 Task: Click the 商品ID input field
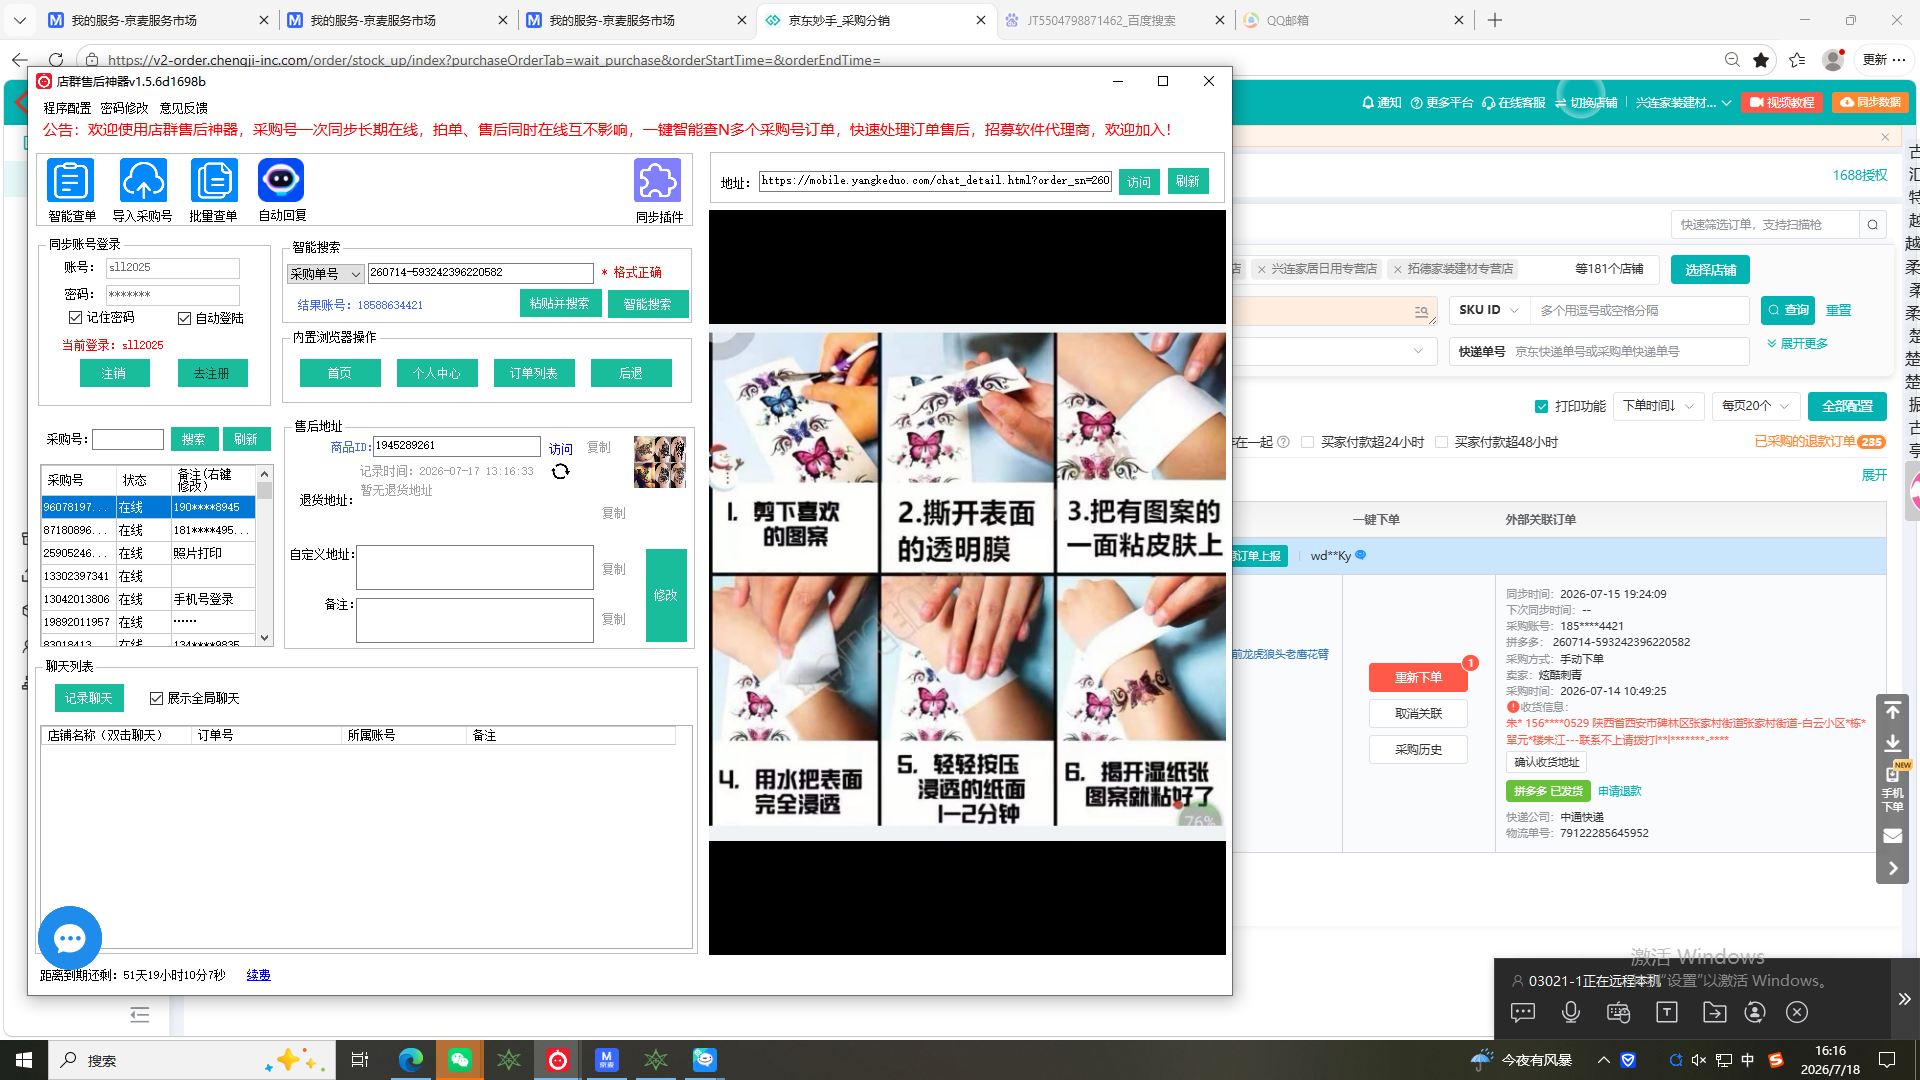[456, 446]
